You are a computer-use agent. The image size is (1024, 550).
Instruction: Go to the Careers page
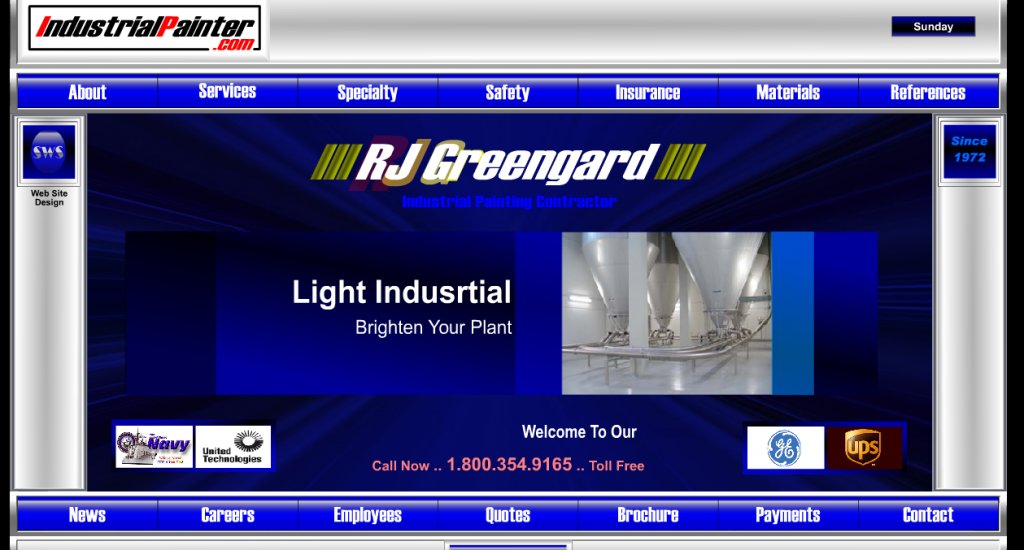(227, 515)
